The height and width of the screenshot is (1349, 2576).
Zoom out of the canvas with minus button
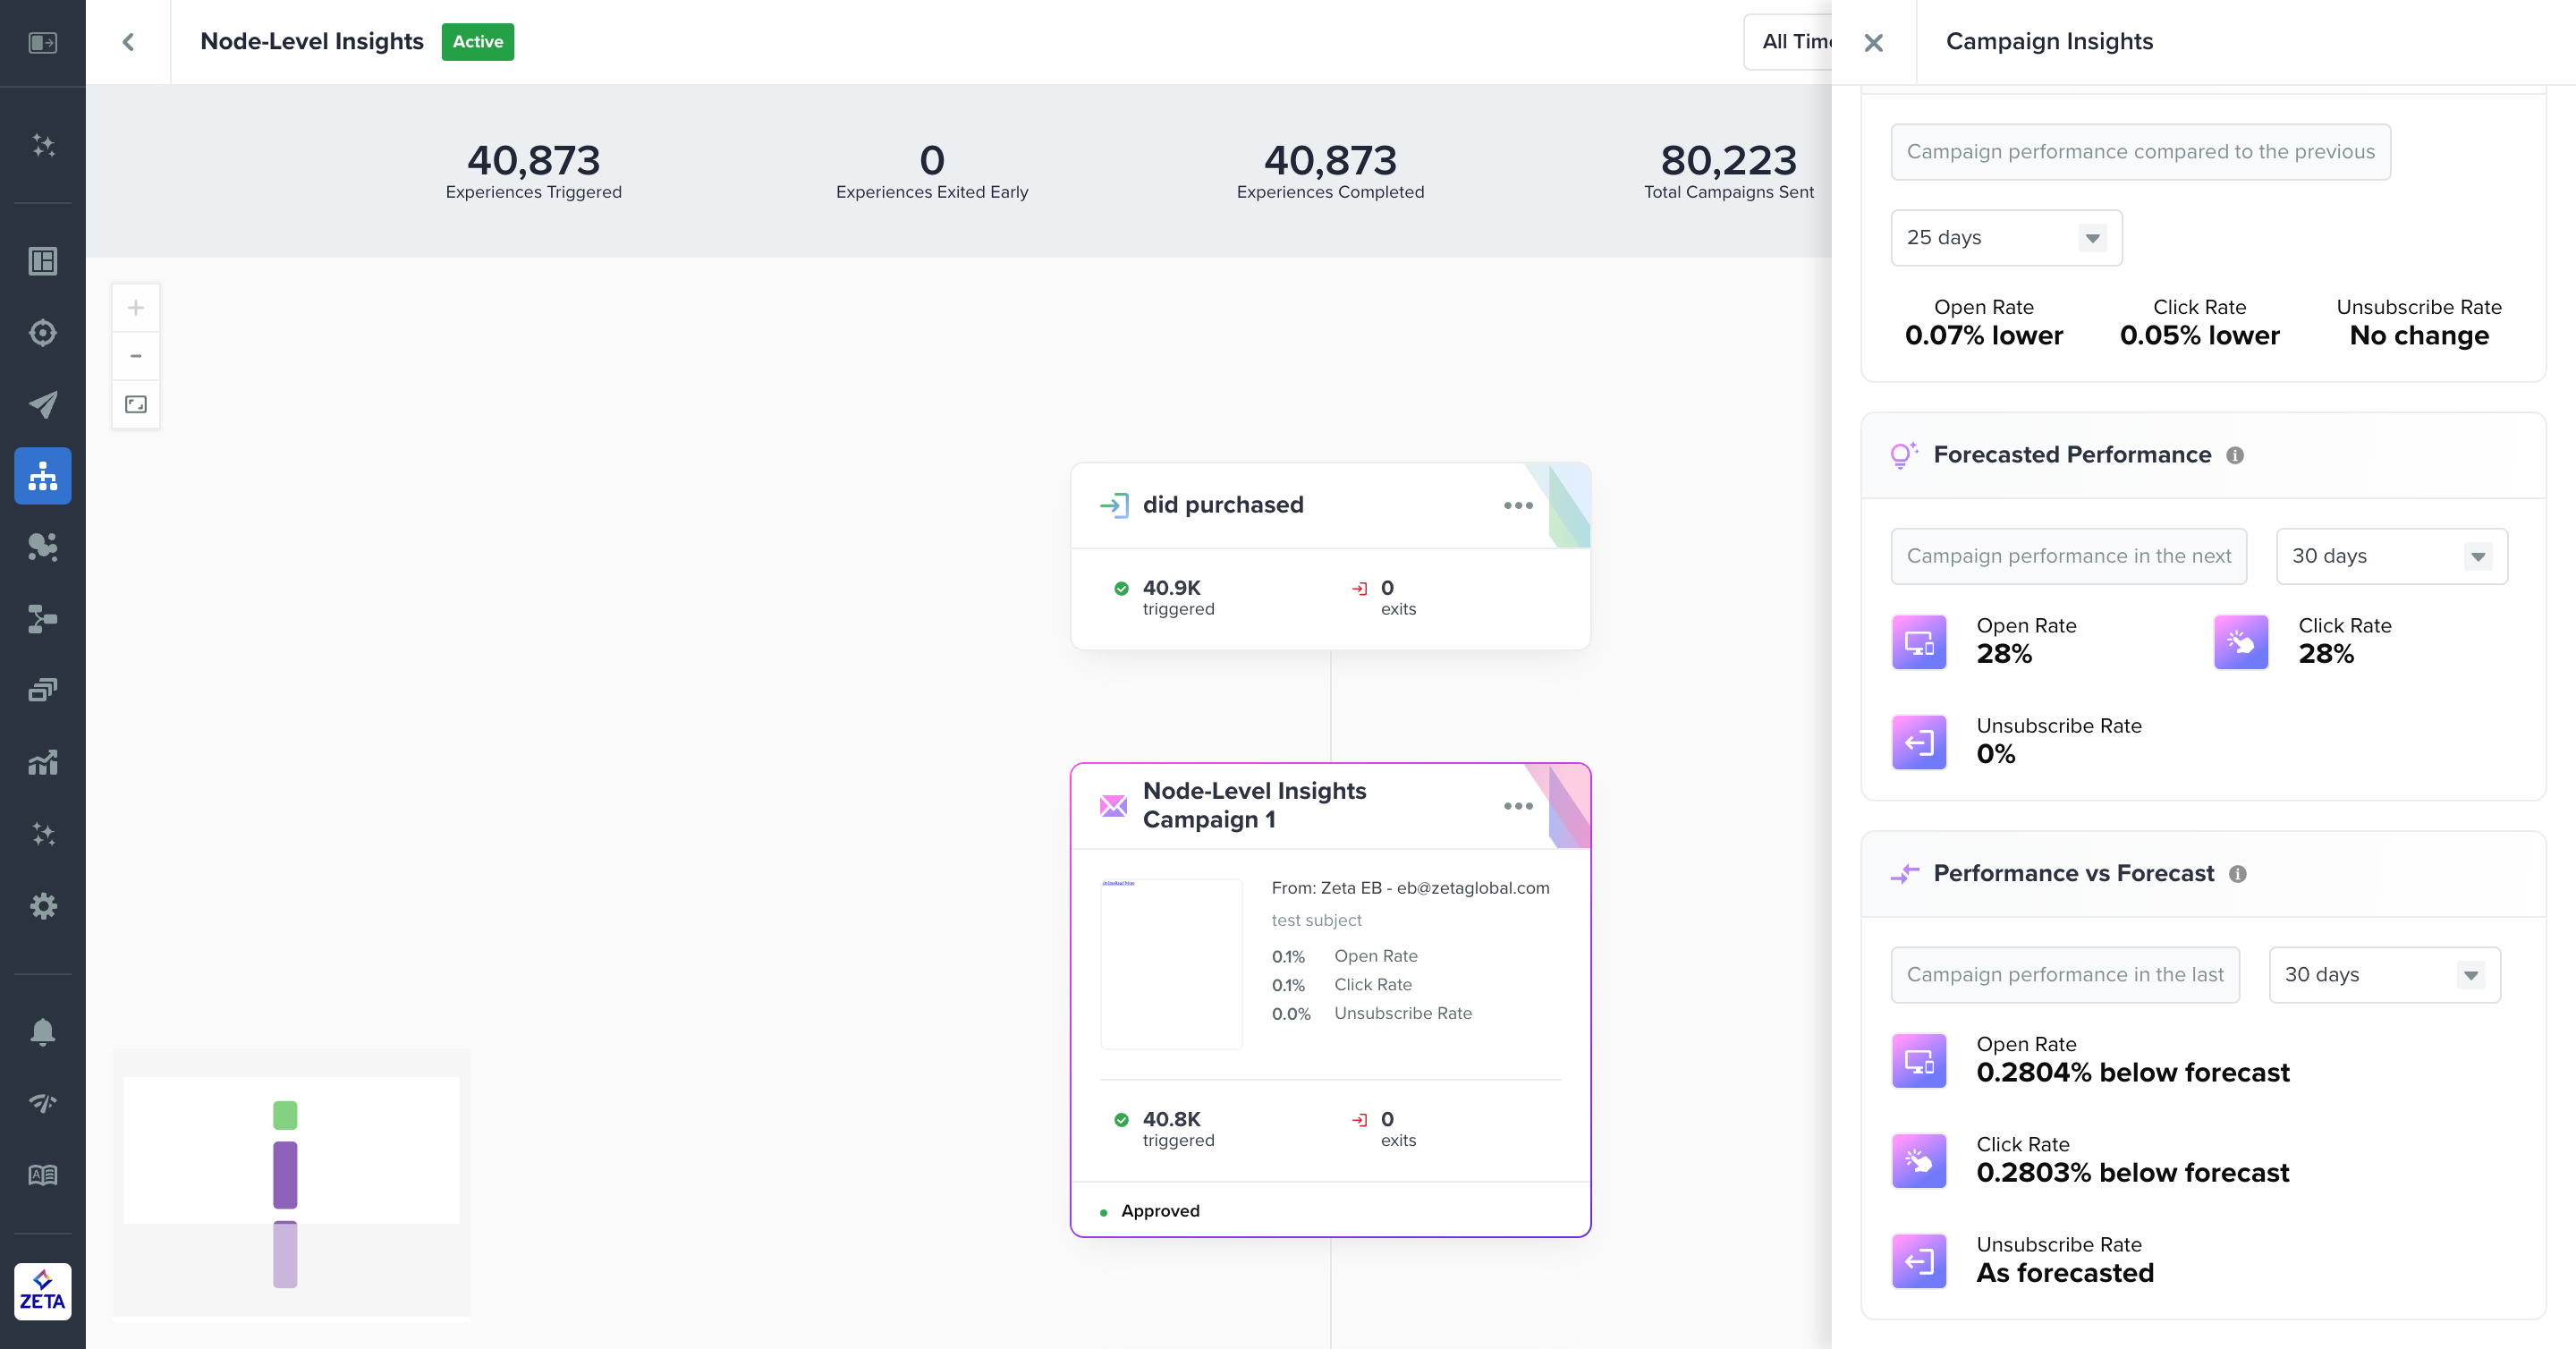click(x=136, y=356)
